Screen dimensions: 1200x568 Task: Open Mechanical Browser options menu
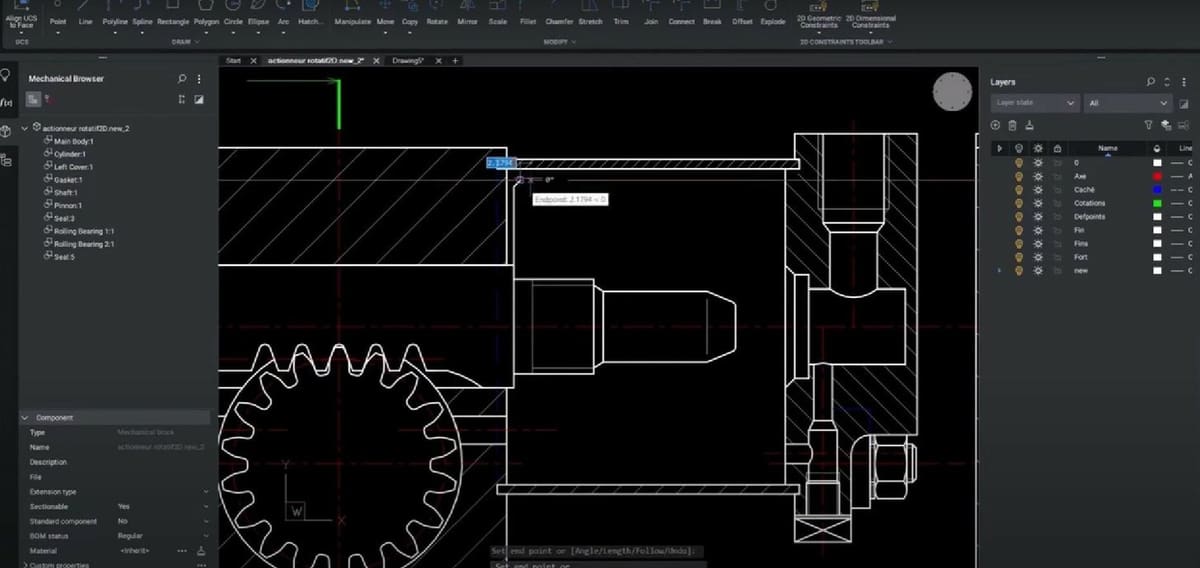[199, 78]
